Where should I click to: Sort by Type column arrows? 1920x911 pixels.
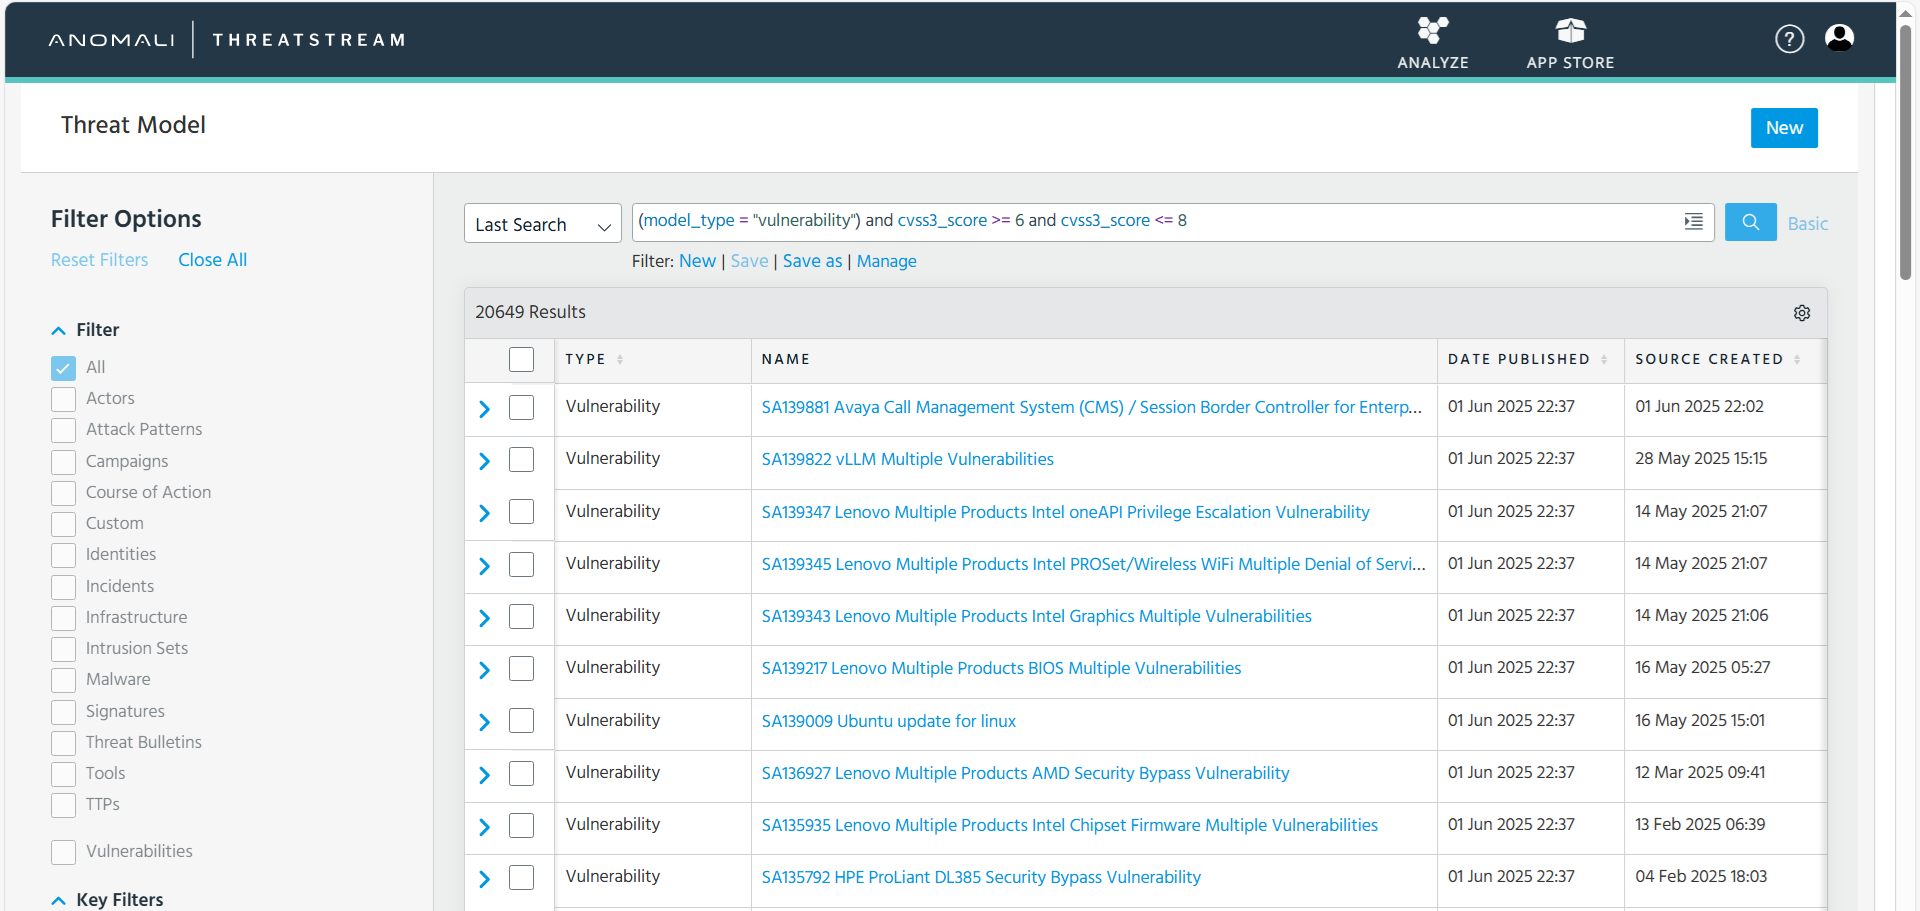click(620, 360)
